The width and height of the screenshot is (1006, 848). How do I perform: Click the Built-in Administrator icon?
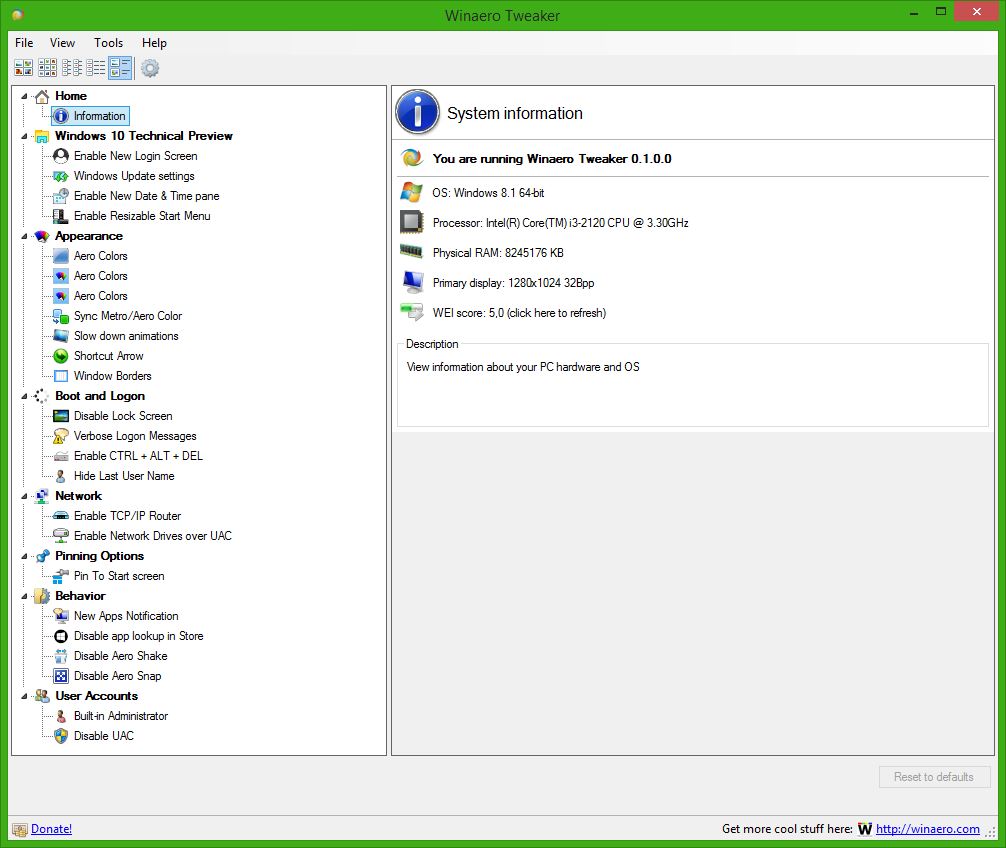coord(60,716)
